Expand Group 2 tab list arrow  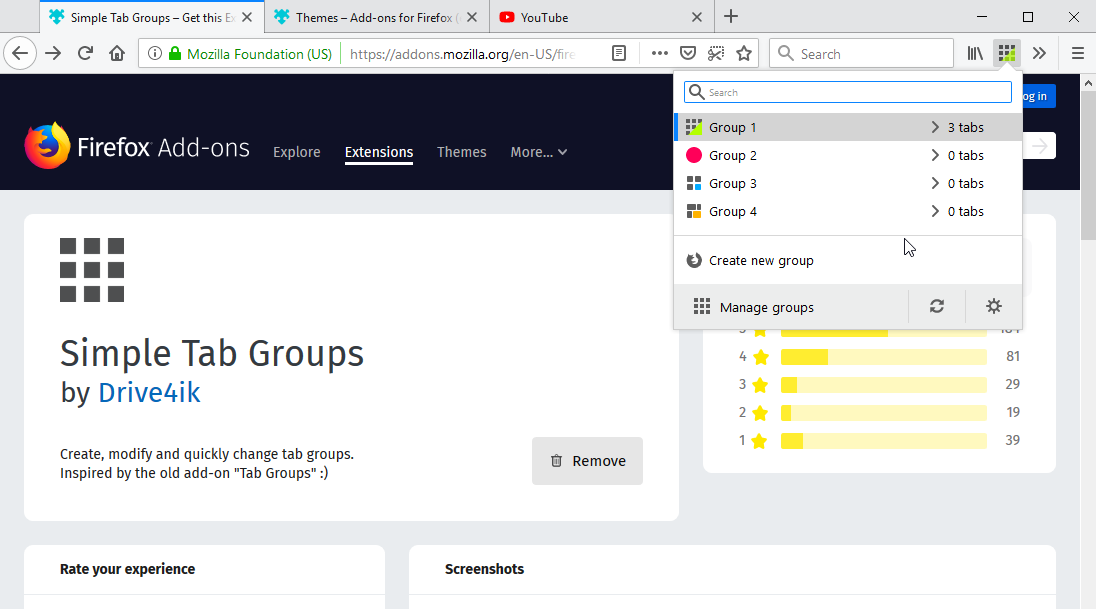tap(935, 156)
